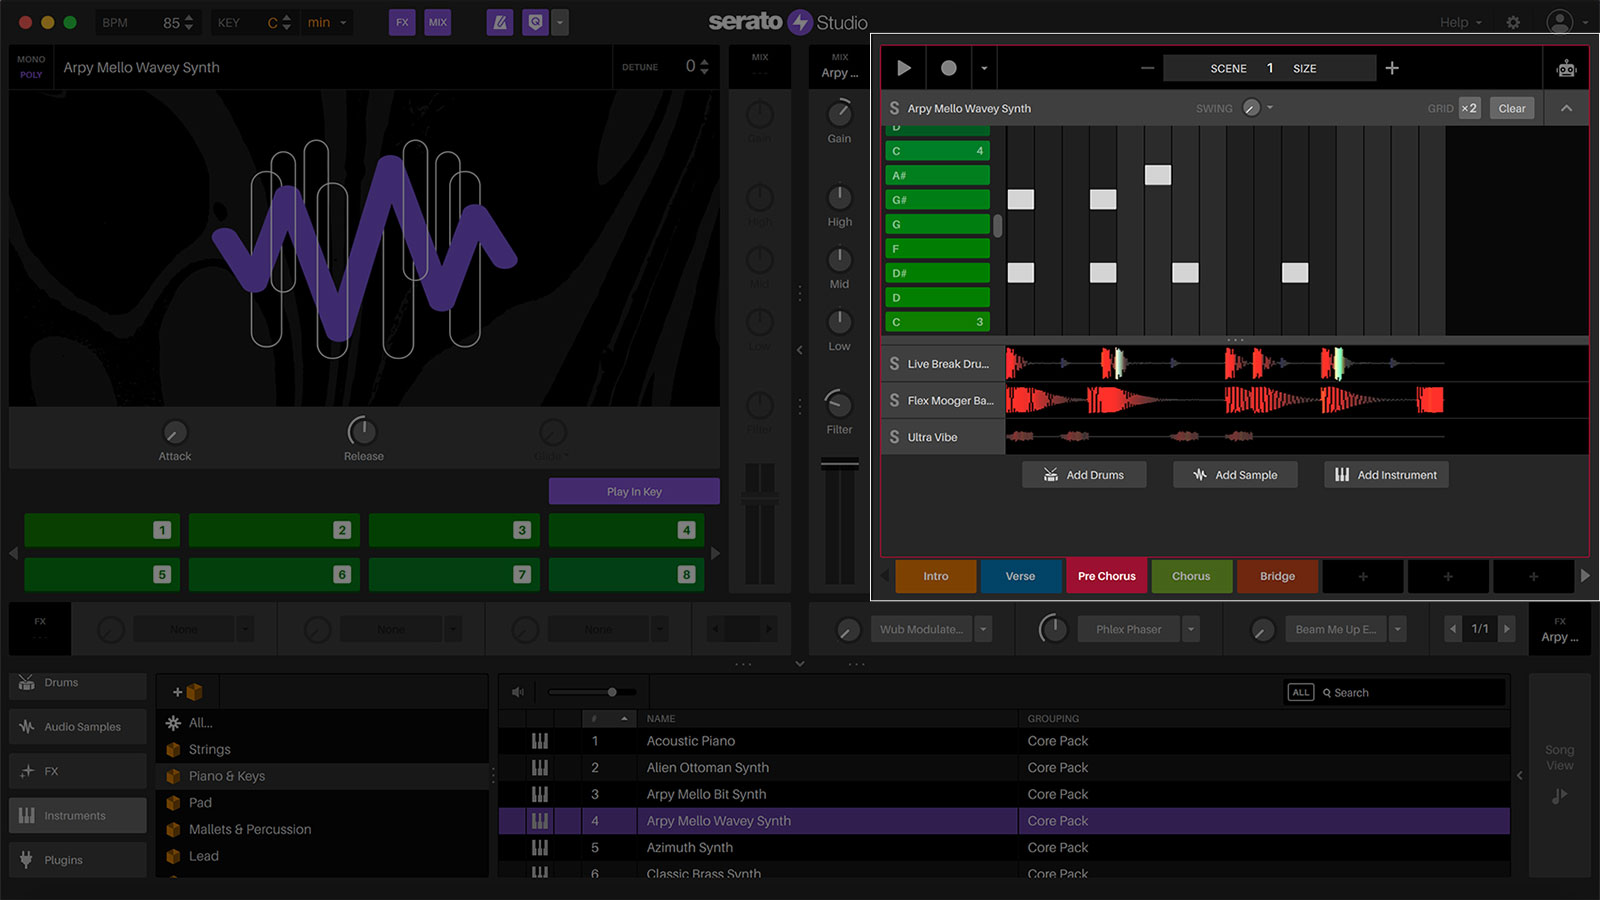The height and width of the screenshot is (900, 1600).
Task: Select the Pre Chorus scene
Action: [x=1106, y=576]
